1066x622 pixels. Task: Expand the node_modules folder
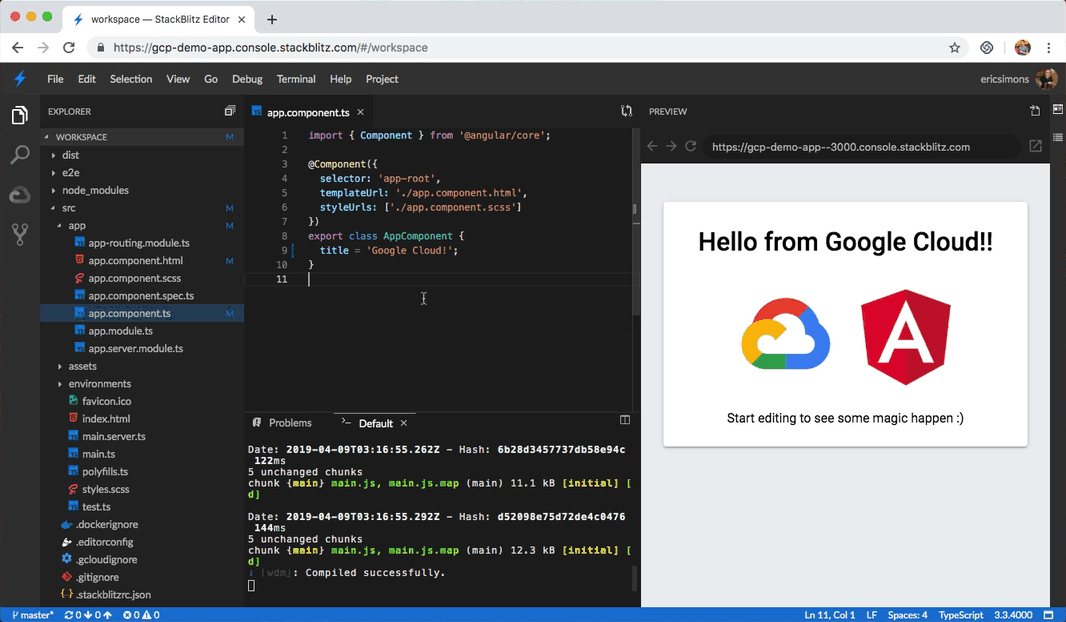tap(95, 190)
